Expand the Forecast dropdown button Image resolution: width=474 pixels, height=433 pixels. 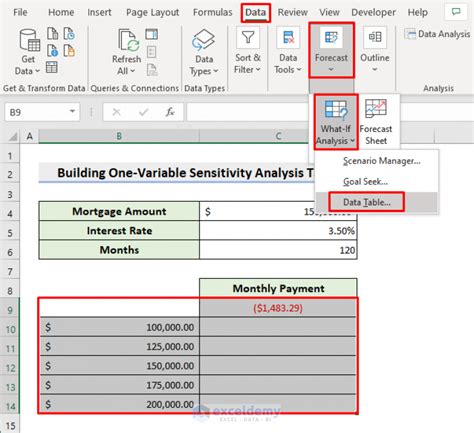point(331,50)
